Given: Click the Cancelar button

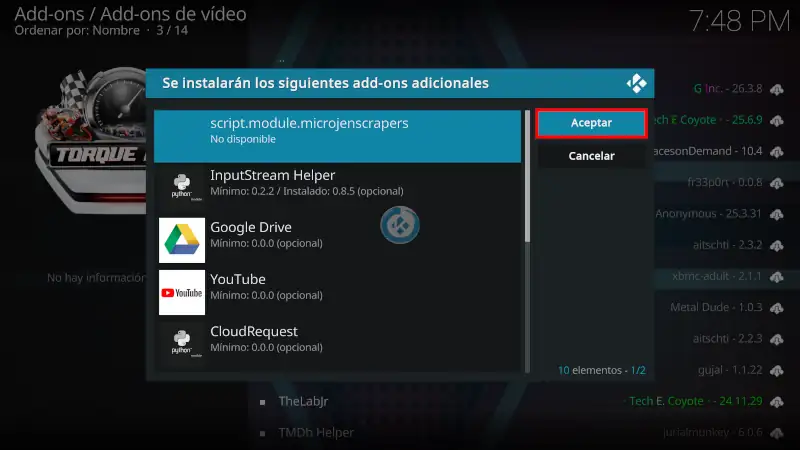Looking at the screenshot, I should (x=591, y=156).
